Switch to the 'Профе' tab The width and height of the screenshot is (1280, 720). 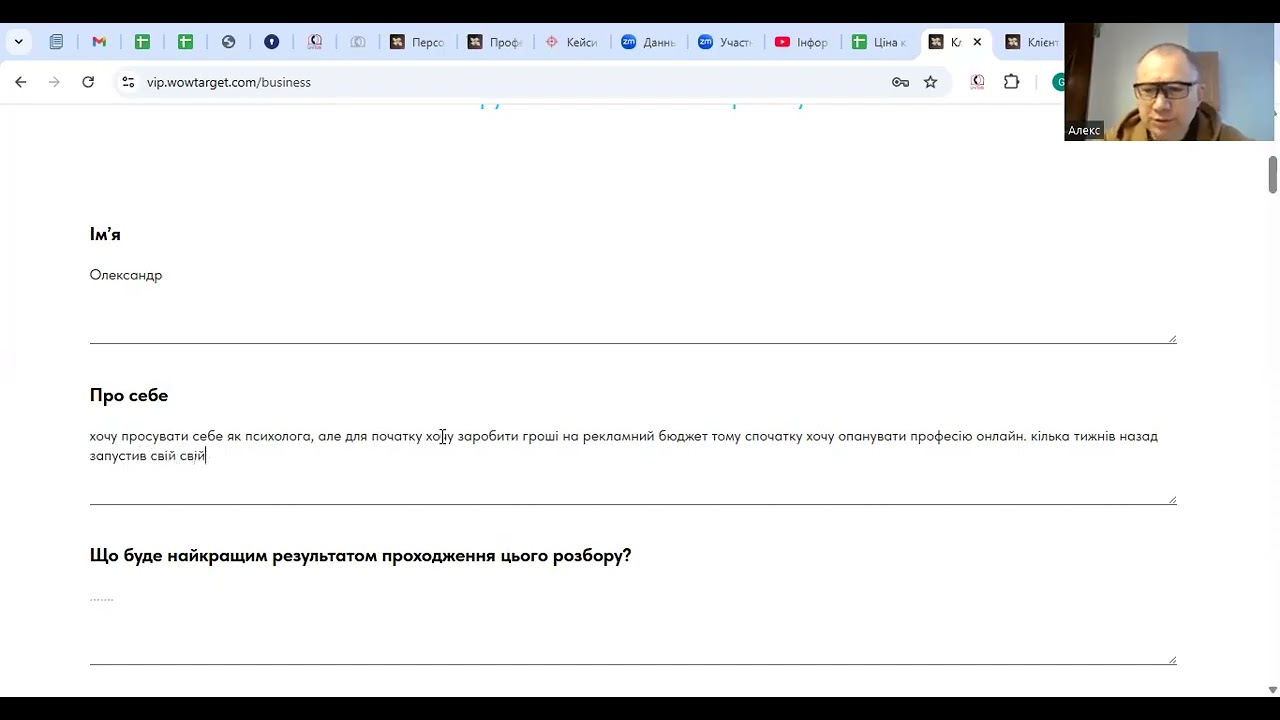click(x=495, y=42)
